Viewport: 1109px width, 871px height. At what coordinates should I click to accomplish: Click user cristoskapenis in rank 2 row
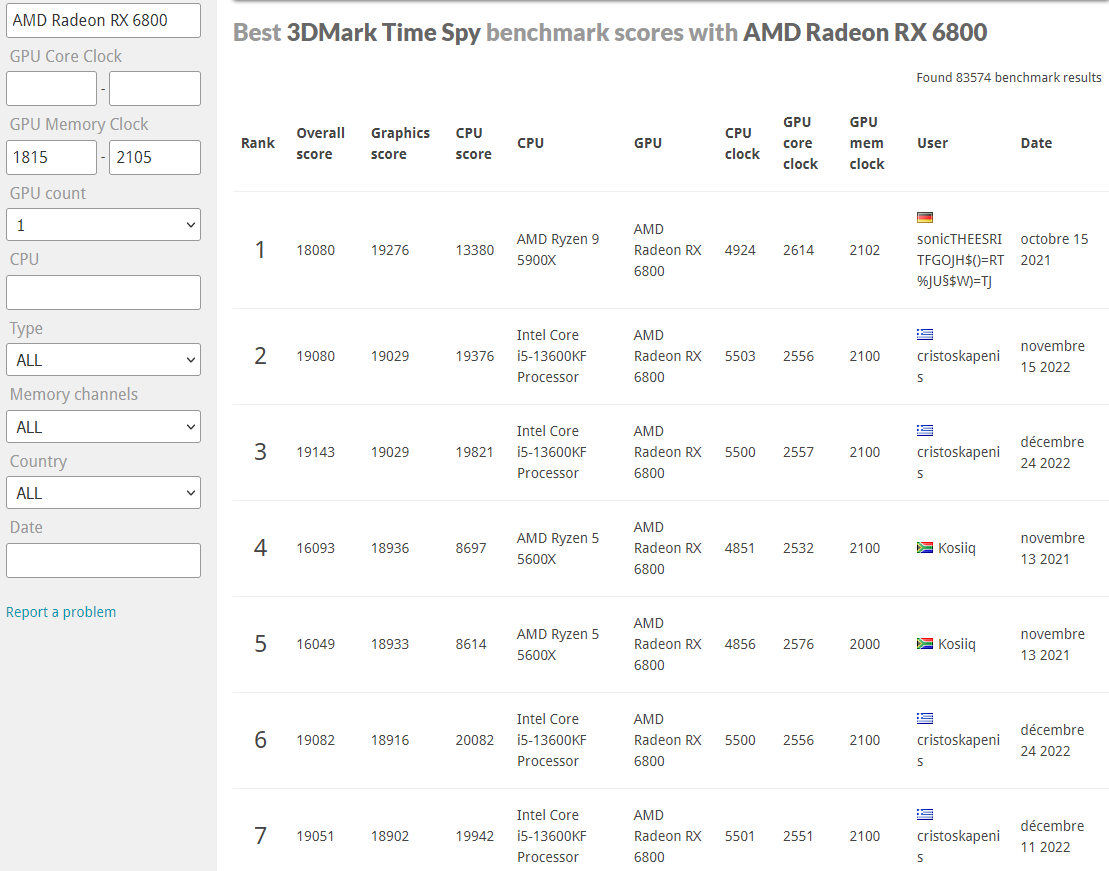click(958, 366)
